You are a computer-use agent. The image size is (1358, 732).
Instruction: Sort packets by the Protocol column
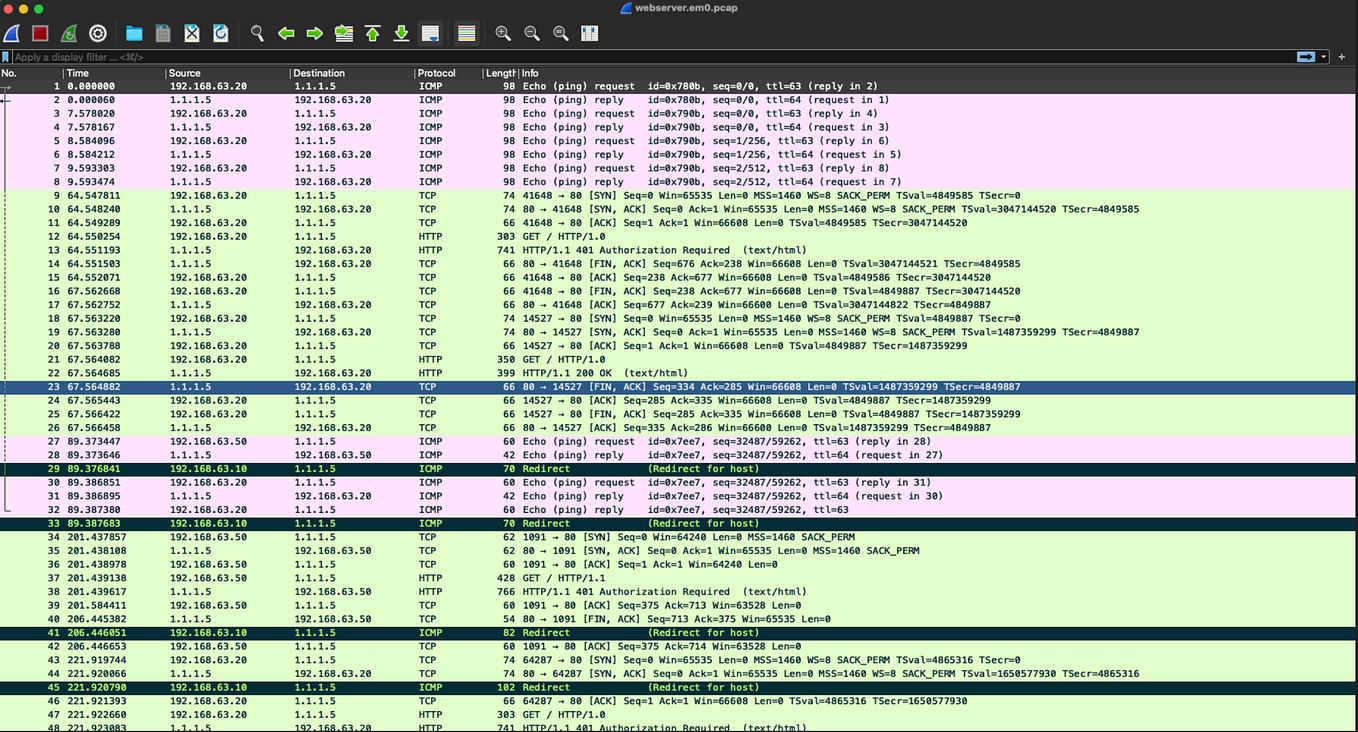[437, 72]
